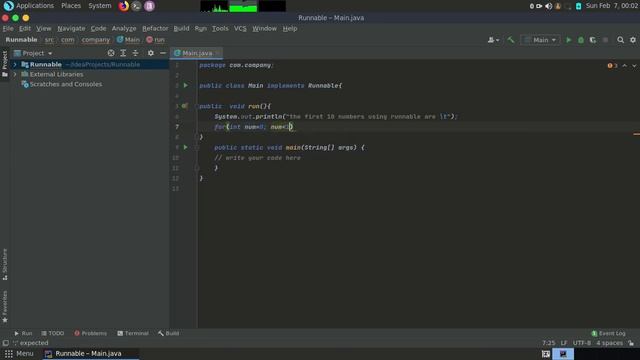Go to previous highlighted error arrow
Viewport: 640px width, 360px height.
(x=624, y=66)
